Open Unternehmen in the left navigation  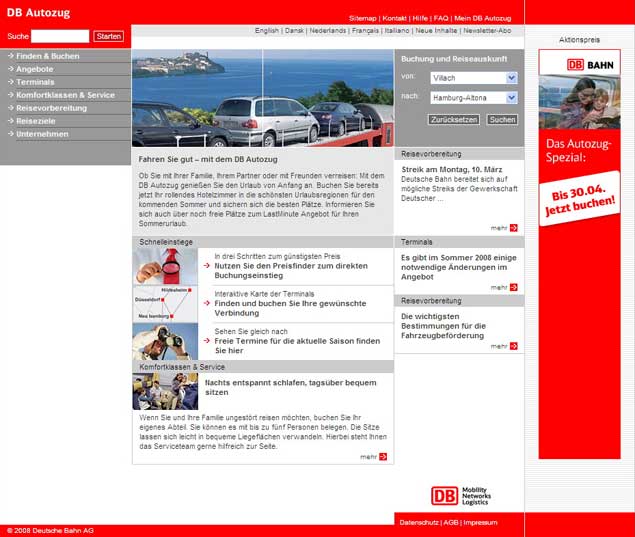(42, 134)
